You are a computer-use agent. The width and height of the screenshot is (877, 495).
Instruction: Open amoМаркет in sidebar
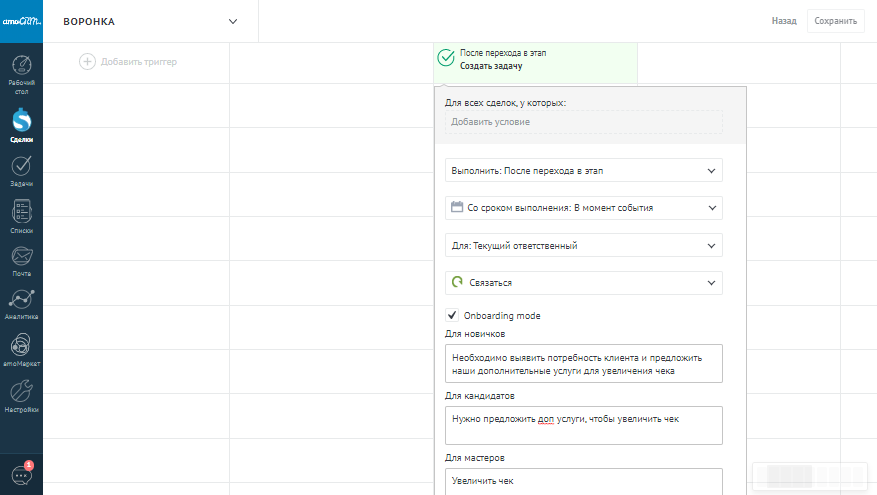coord(21,350)
